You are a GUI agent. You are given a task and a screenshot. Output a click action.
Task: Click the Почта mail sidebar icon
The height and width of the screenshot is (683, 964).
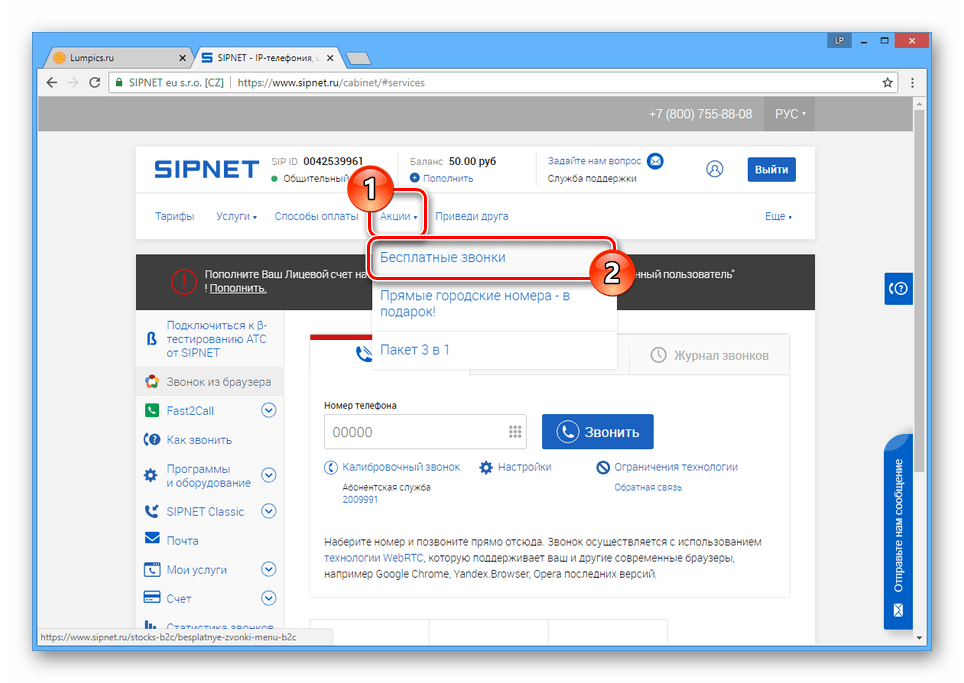click(x=152, y=540)
